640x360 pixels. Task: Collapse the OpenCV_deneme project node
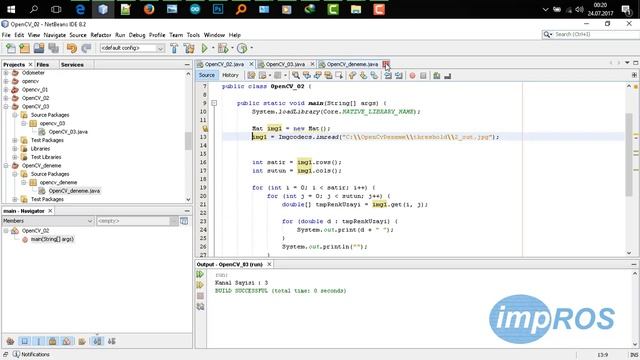point(6,166)
